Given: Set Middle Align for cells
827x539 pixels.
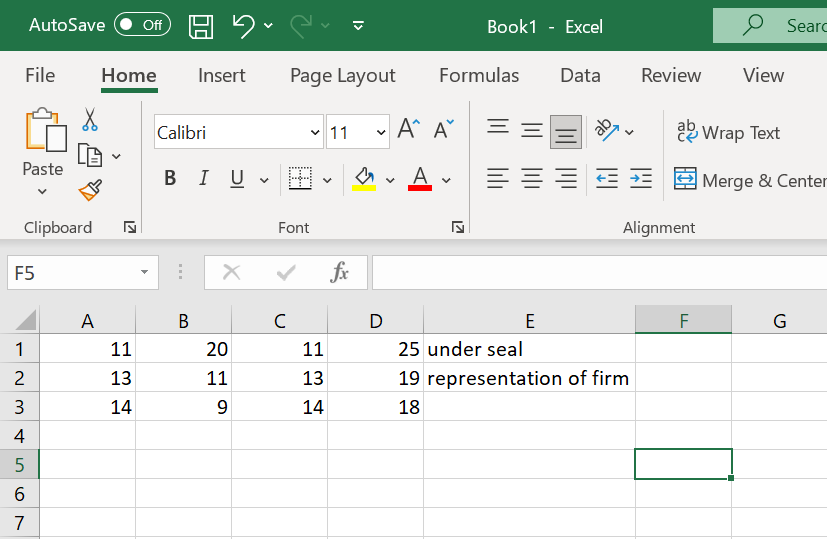Looking at the screenshot, I should [x=532, y=130].
